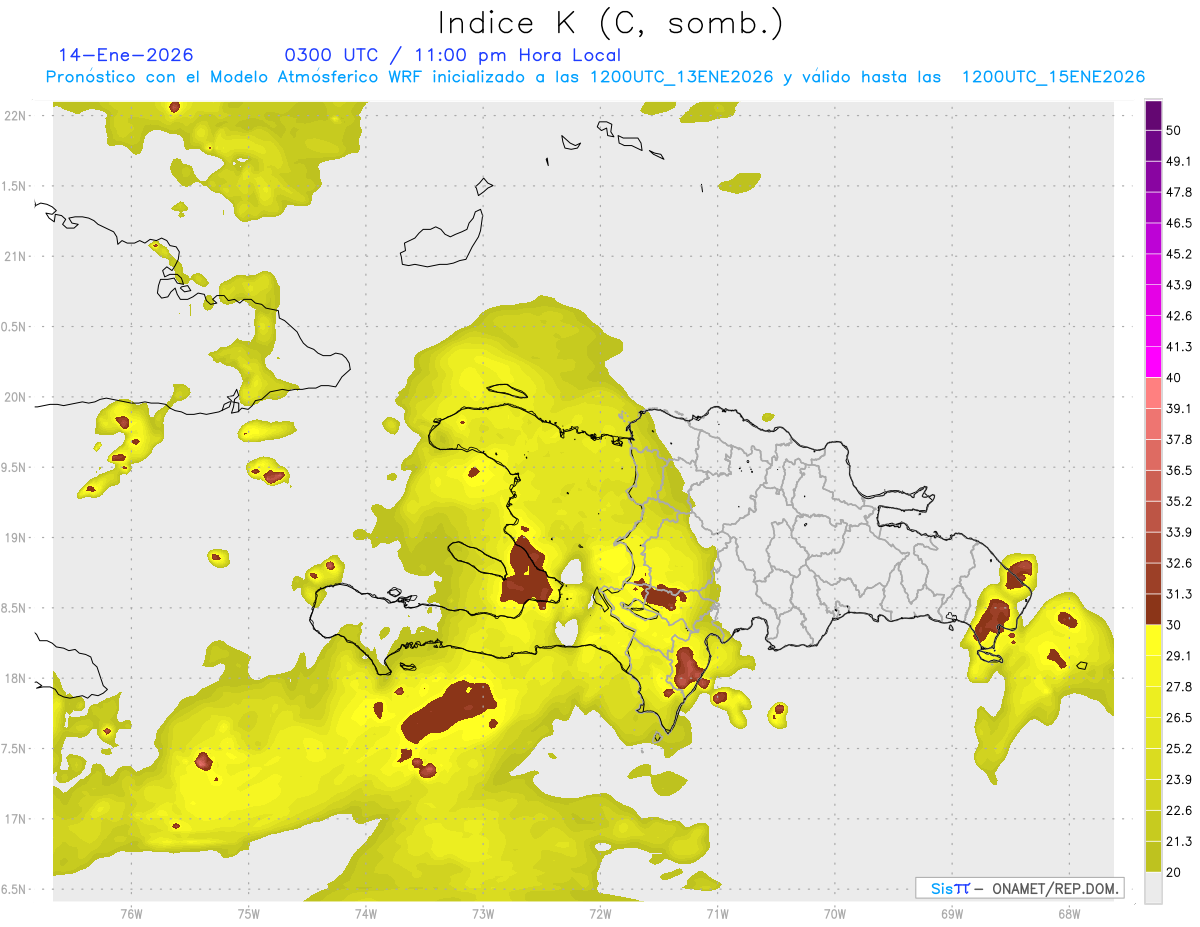The image size is (1200, 927).
Task: Click the "35.2" colorbar value
Action: [1179, 501]
